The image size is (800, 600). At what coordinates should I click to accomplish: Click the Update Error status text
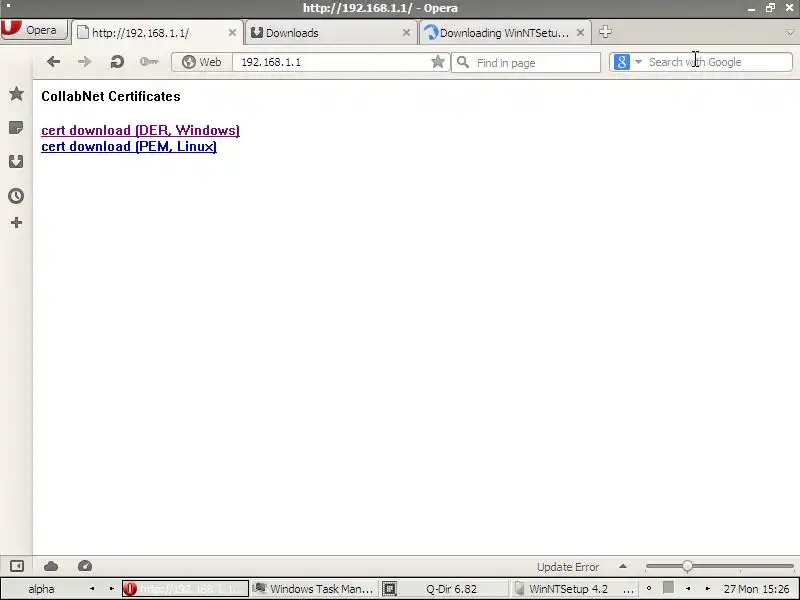click(568, 567)
